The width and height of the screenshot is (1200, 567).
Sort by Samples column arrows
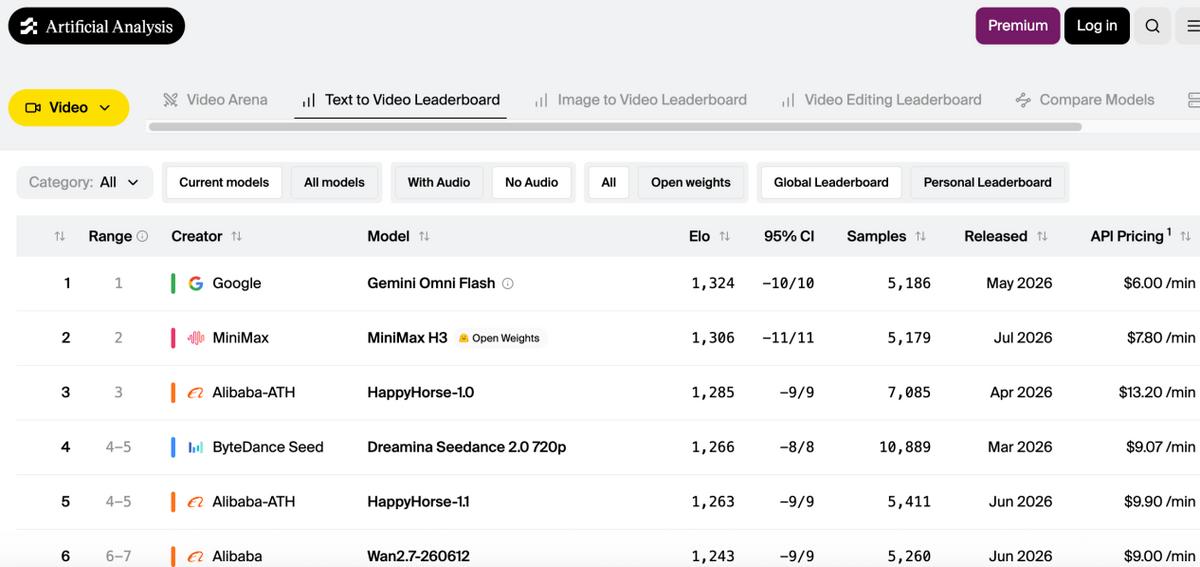pos(920,237)
